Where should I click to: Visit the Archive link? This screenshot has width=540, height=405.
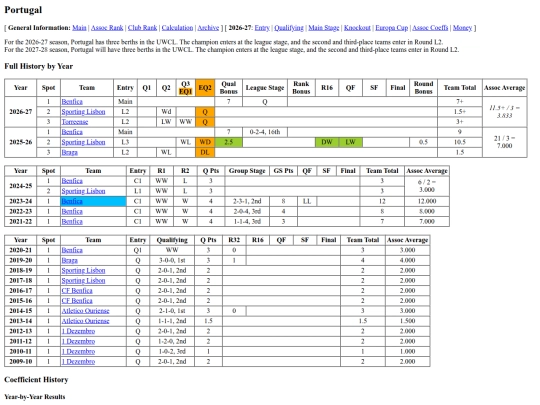[208, 28]
